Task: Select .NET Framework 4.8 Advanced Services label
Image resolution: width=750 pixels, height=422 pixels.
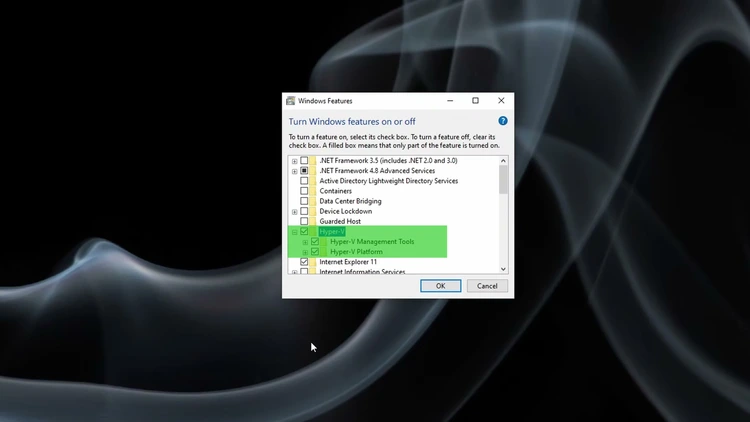Action: (377, 171)
